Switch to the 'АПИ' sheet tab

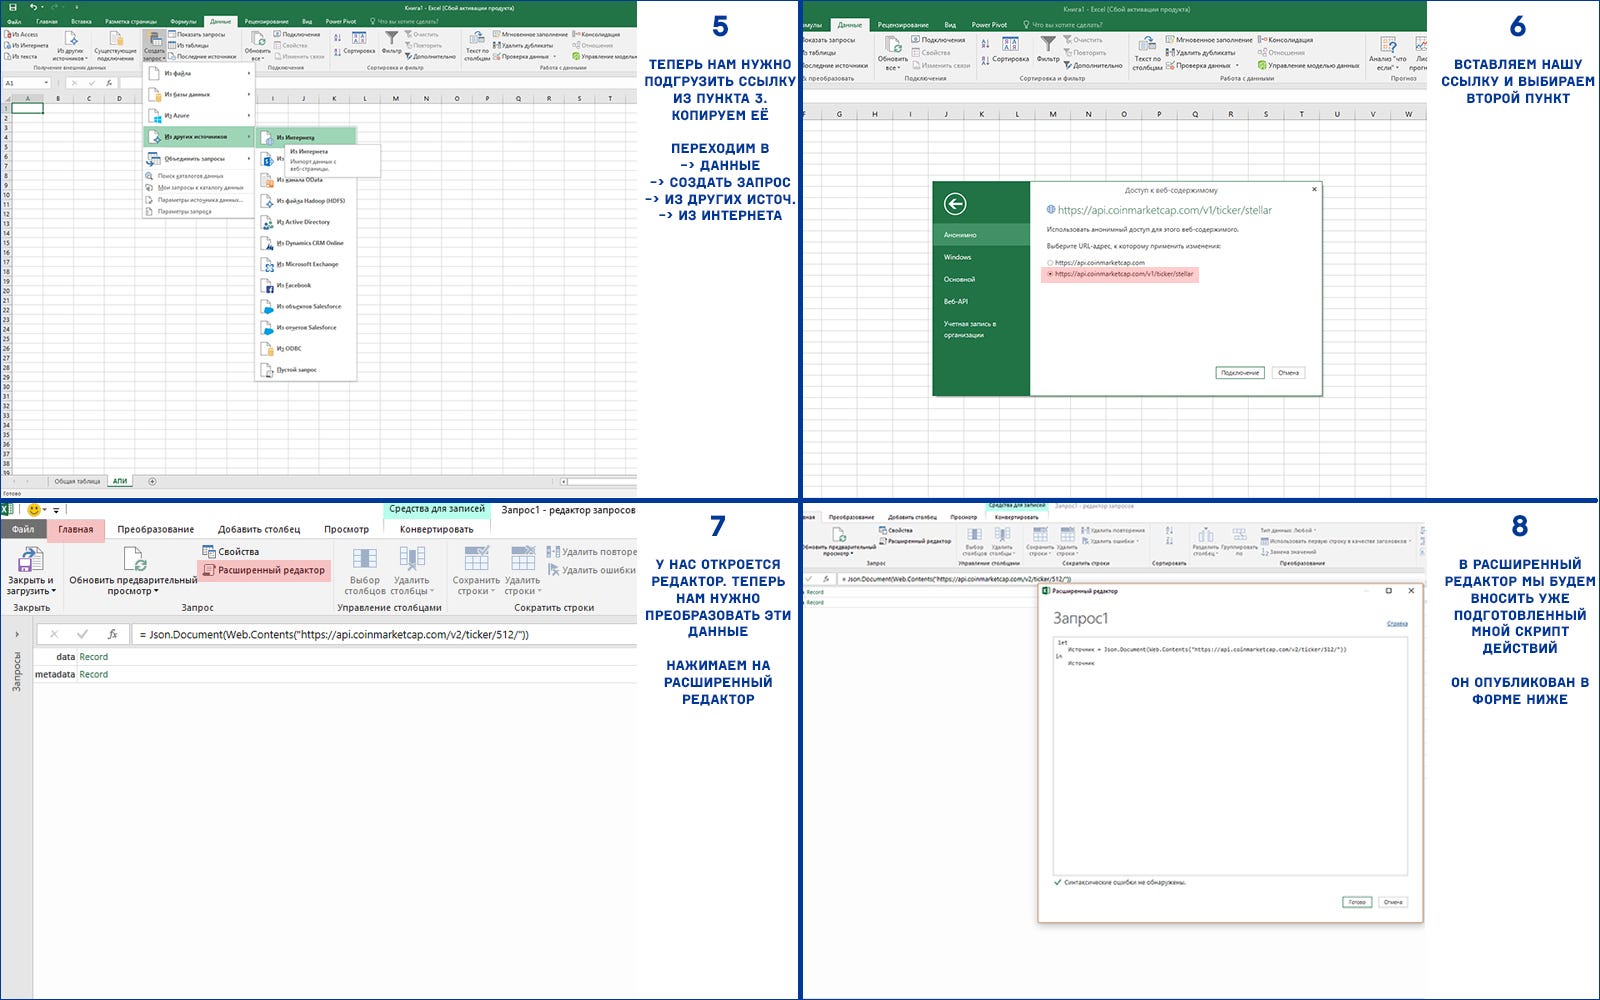[x=120, y=481]
